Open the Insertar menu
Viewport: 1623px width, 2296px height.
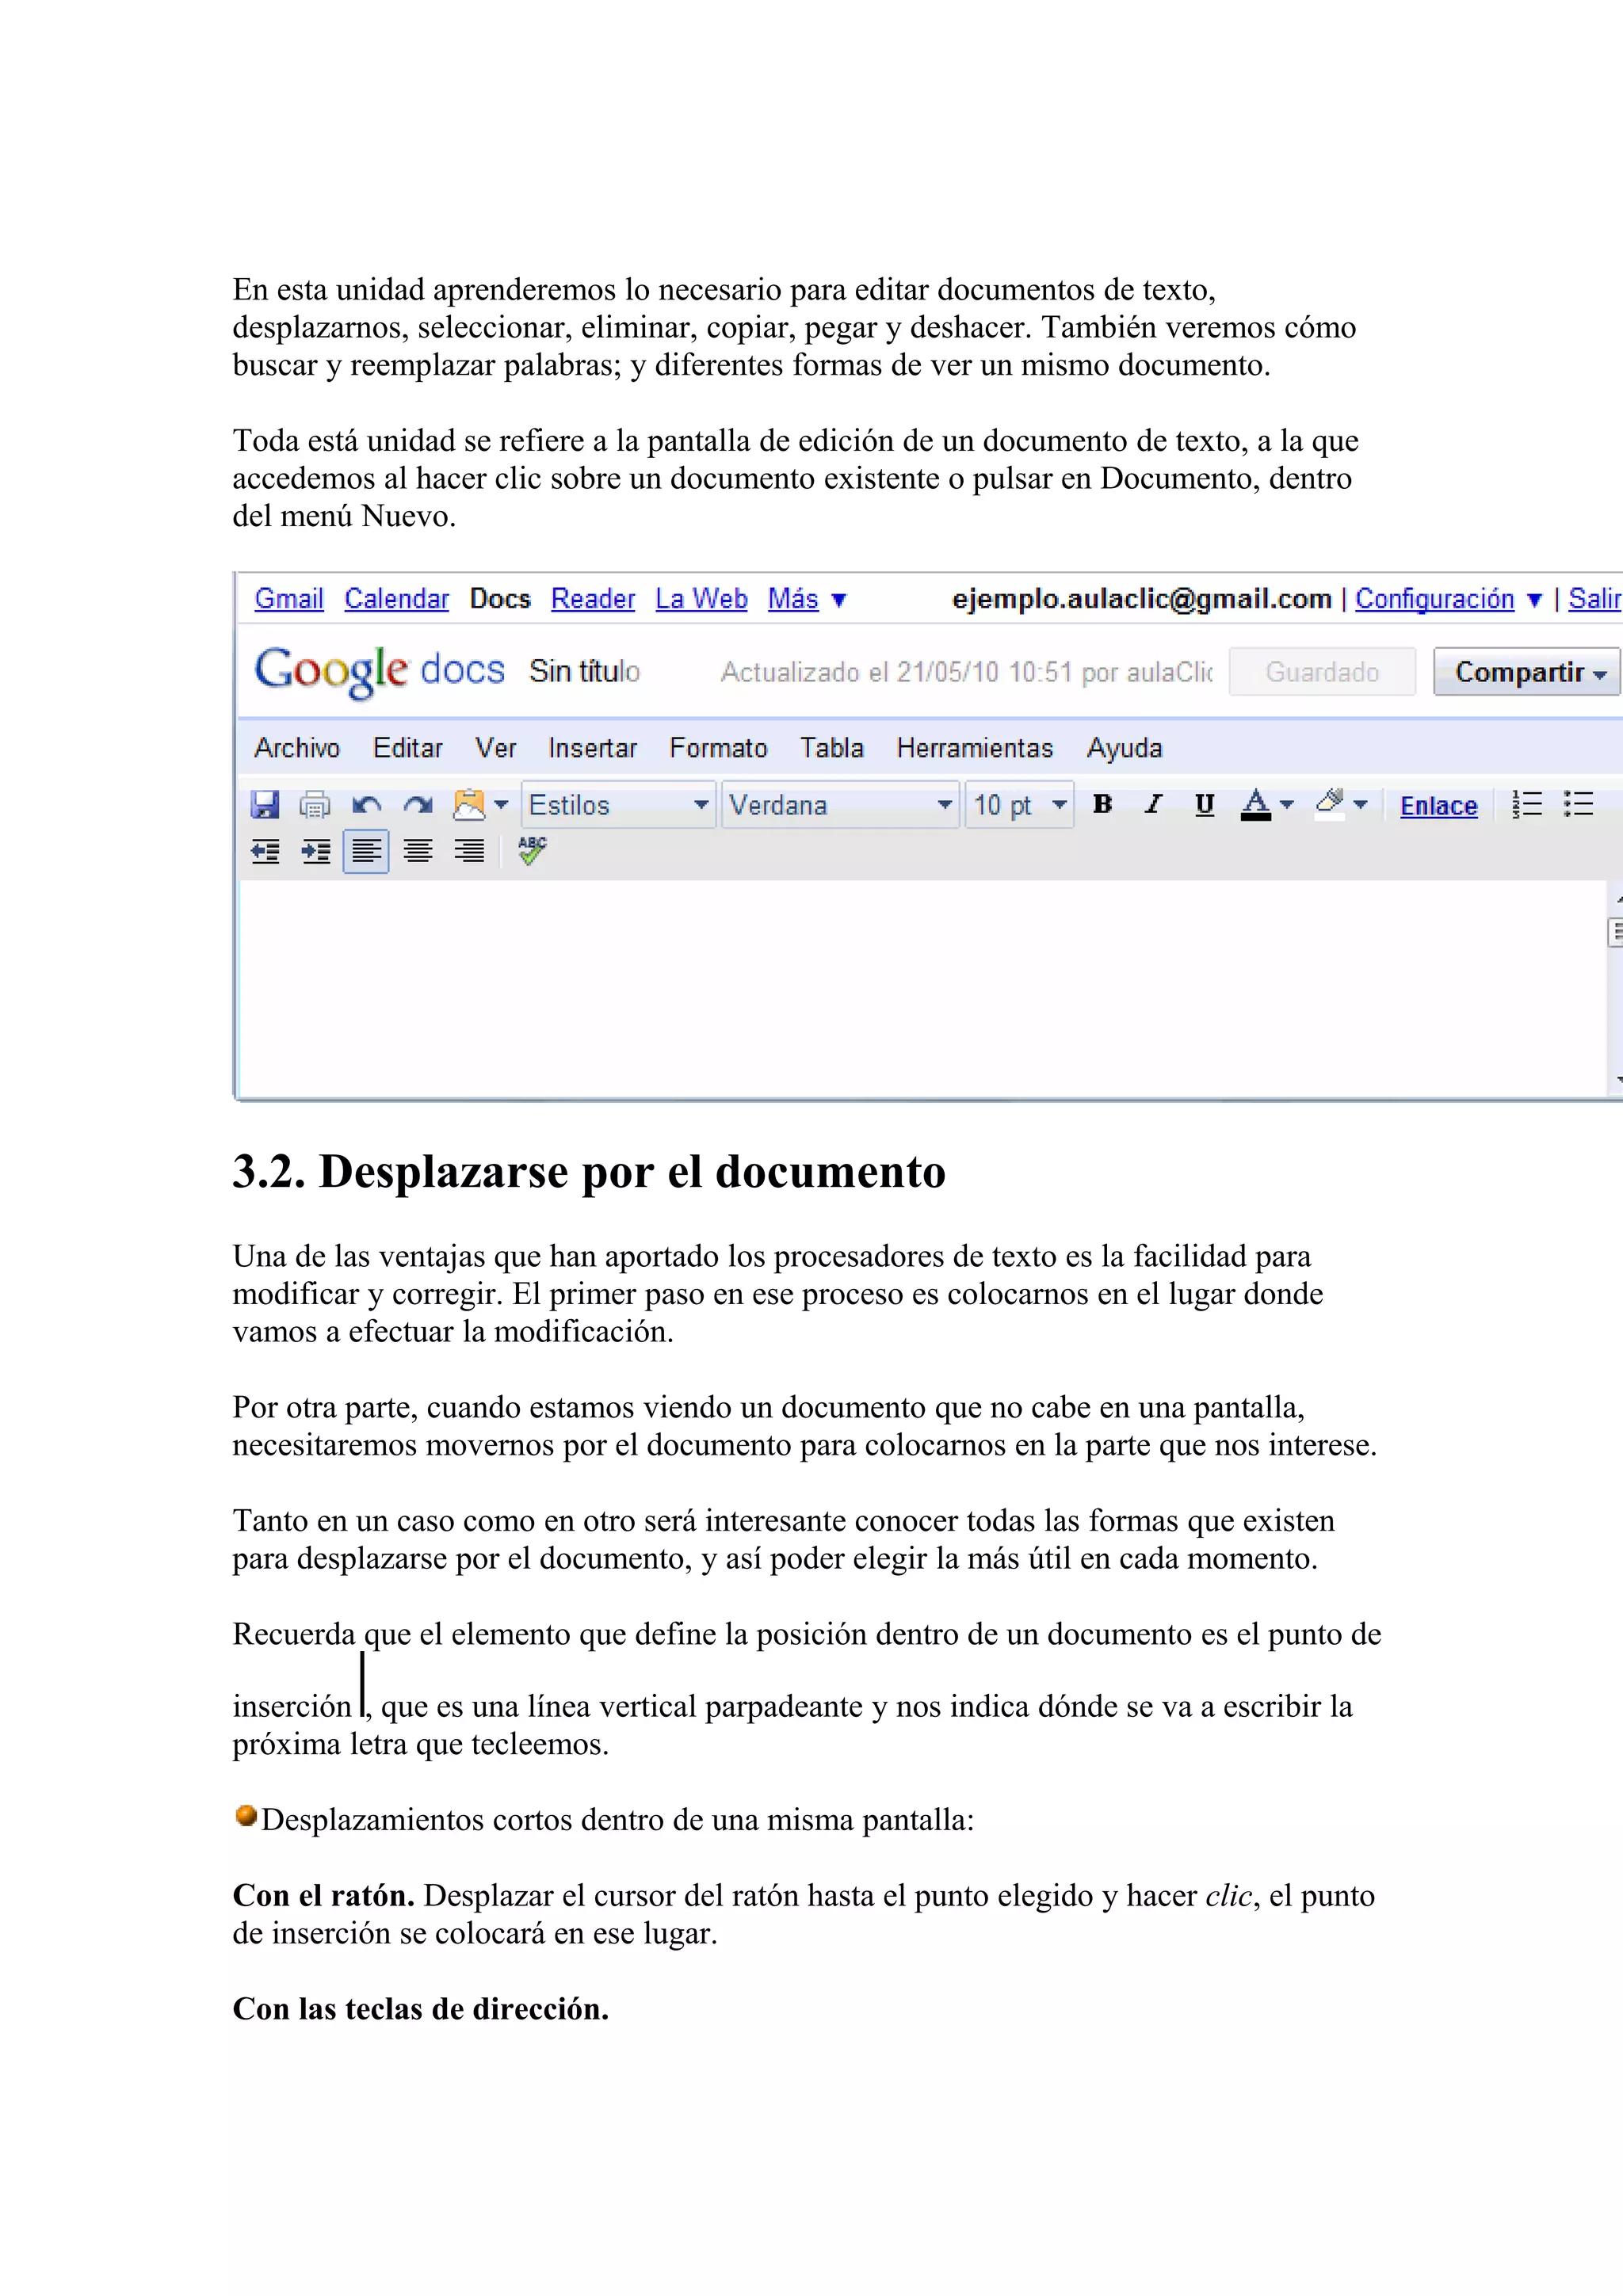coord(592,748)
